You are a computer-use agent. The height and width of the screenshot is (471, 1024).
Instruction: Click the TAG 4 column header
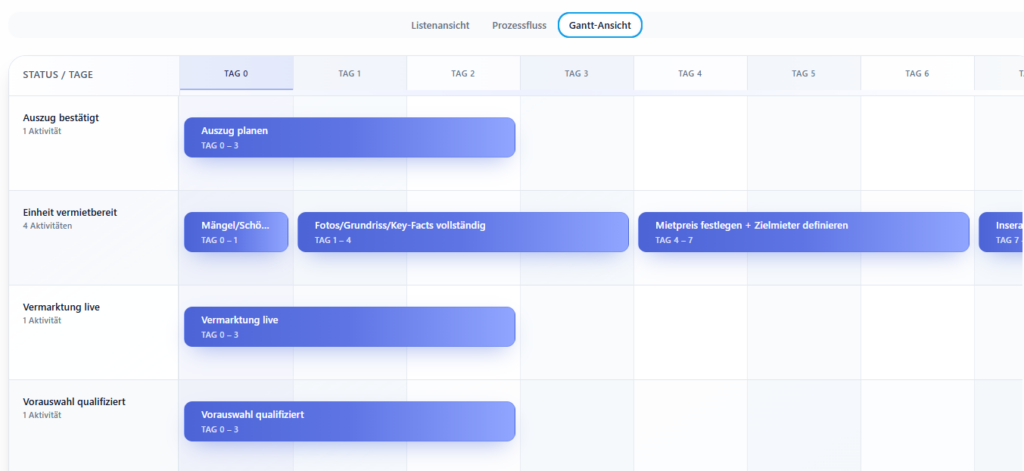coord(690,73)
